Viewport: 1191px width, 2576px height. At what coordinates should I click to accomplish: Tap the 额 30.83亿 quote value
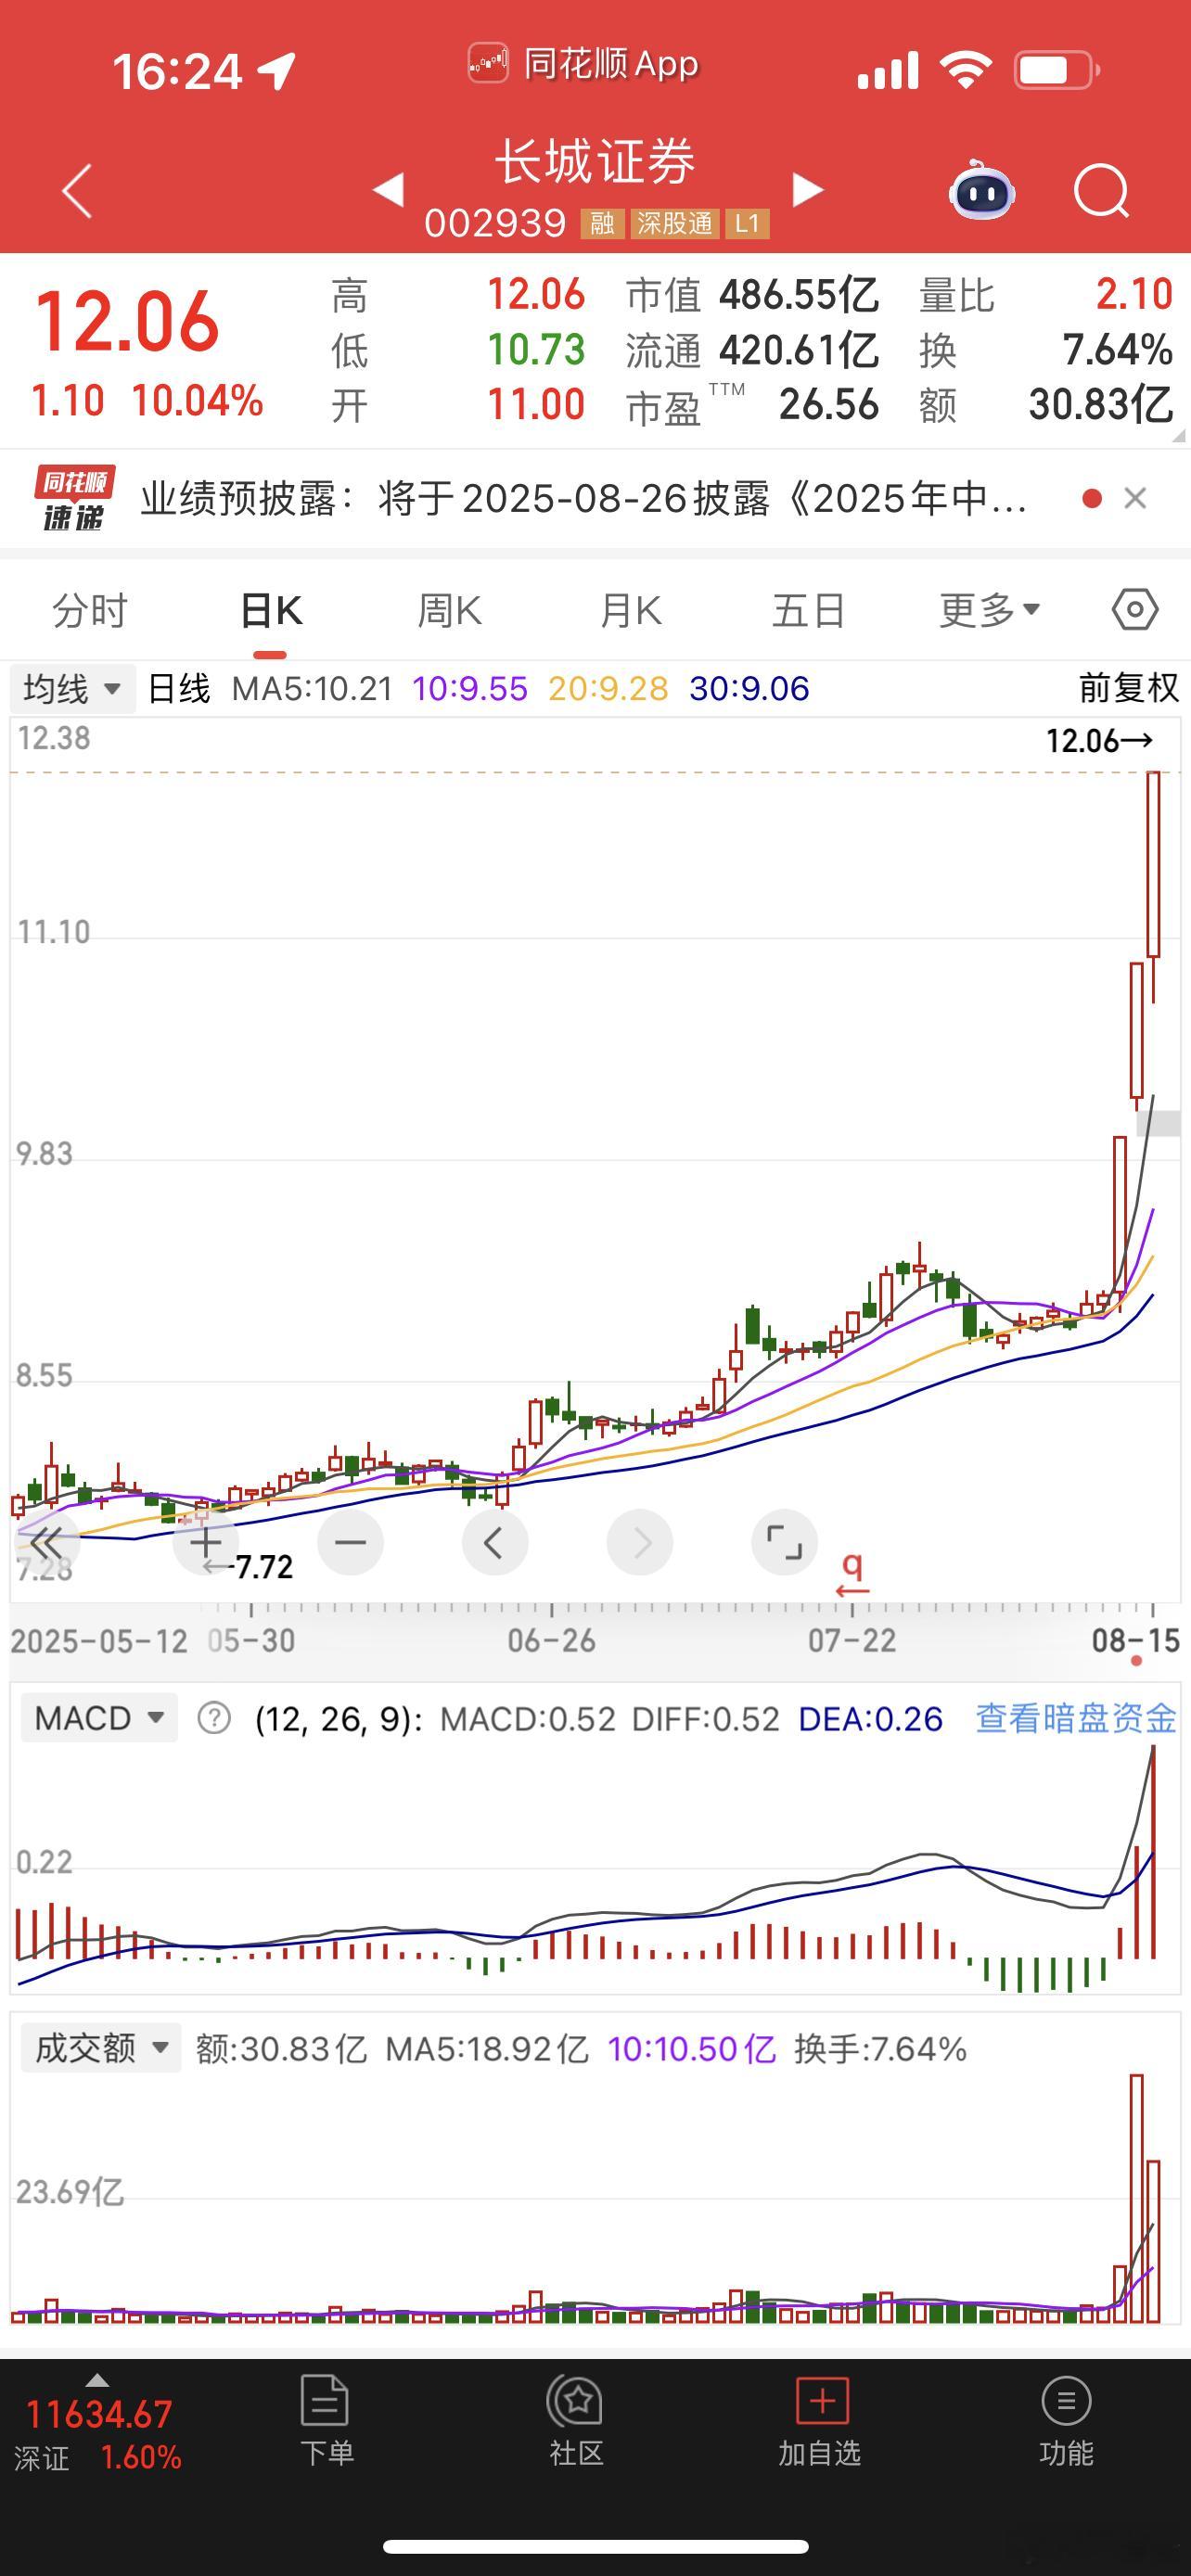click(x=1100, y=405)
